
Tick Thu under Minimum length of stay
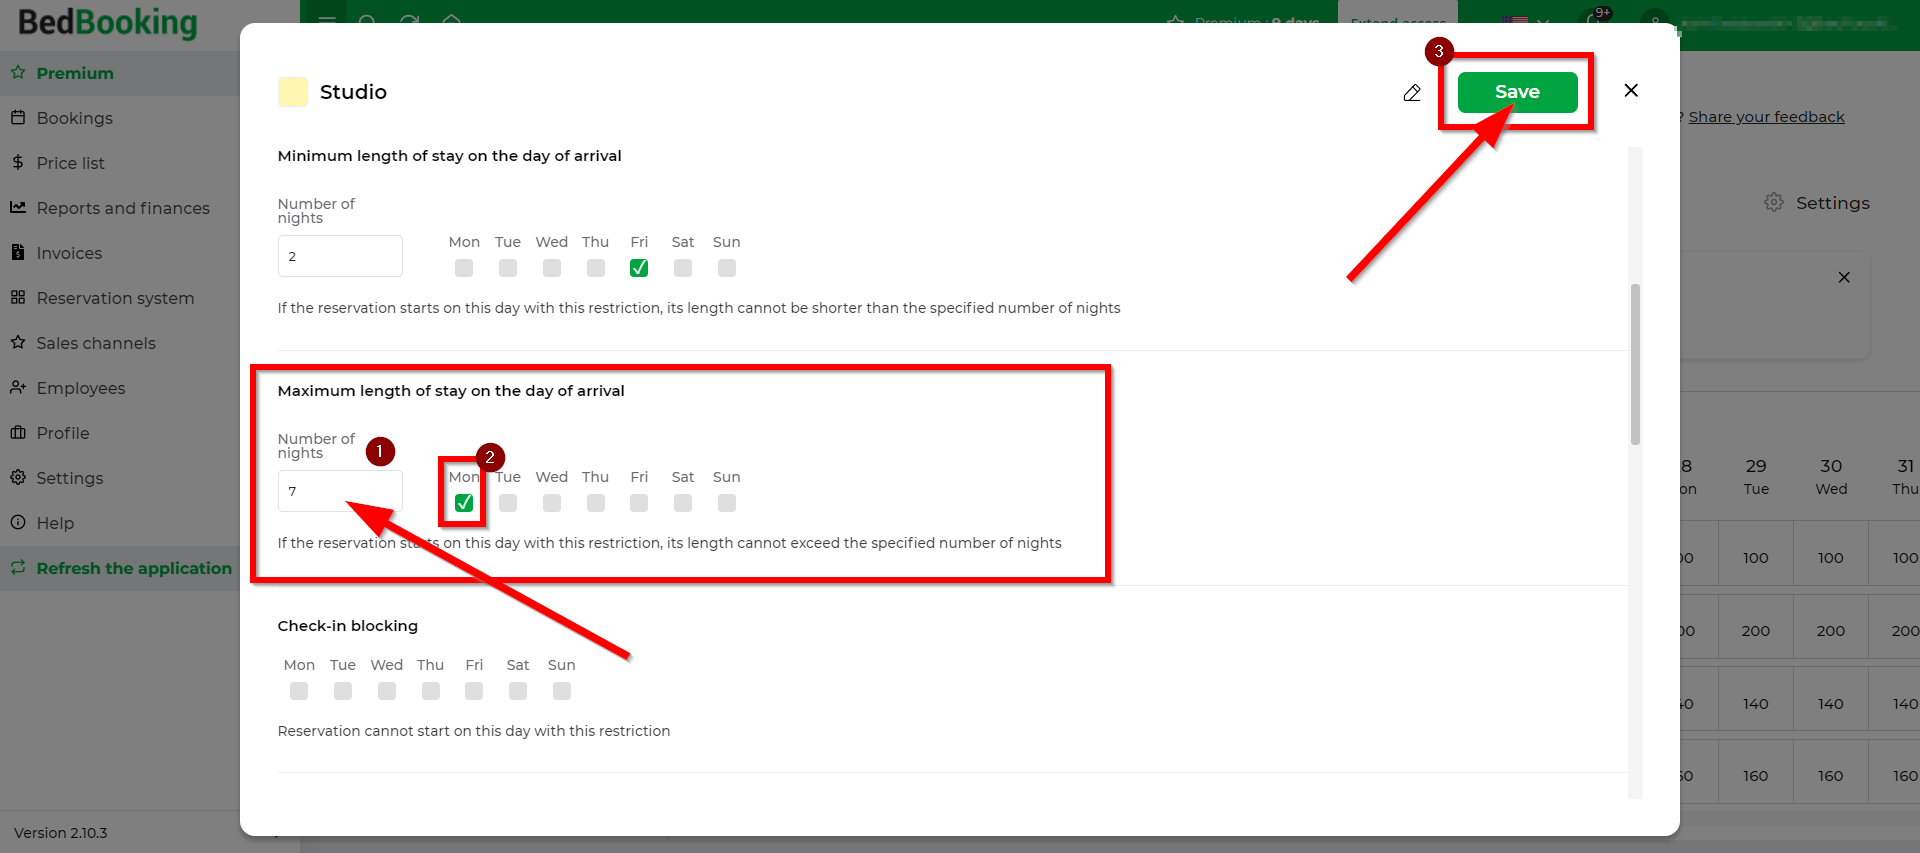tap(596, 268)
